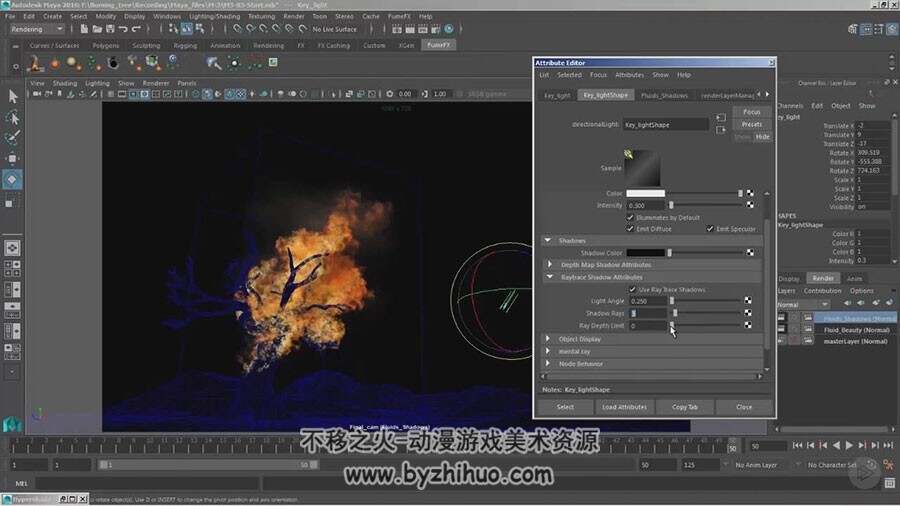
Task: Toggle visibility of Fluid_Beauty layer
Action: click(x=781, y=329)
